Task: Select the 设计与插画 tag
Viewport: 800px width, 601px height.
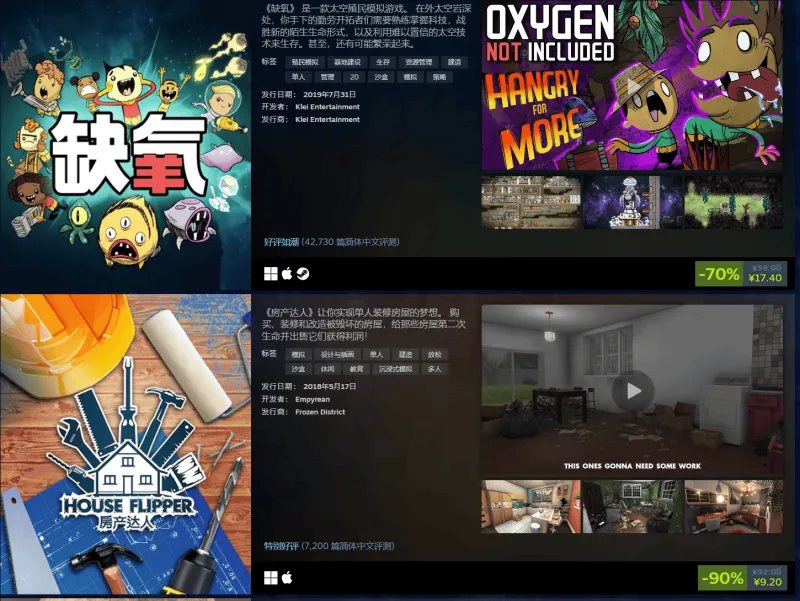Action: tap(337, 355)
